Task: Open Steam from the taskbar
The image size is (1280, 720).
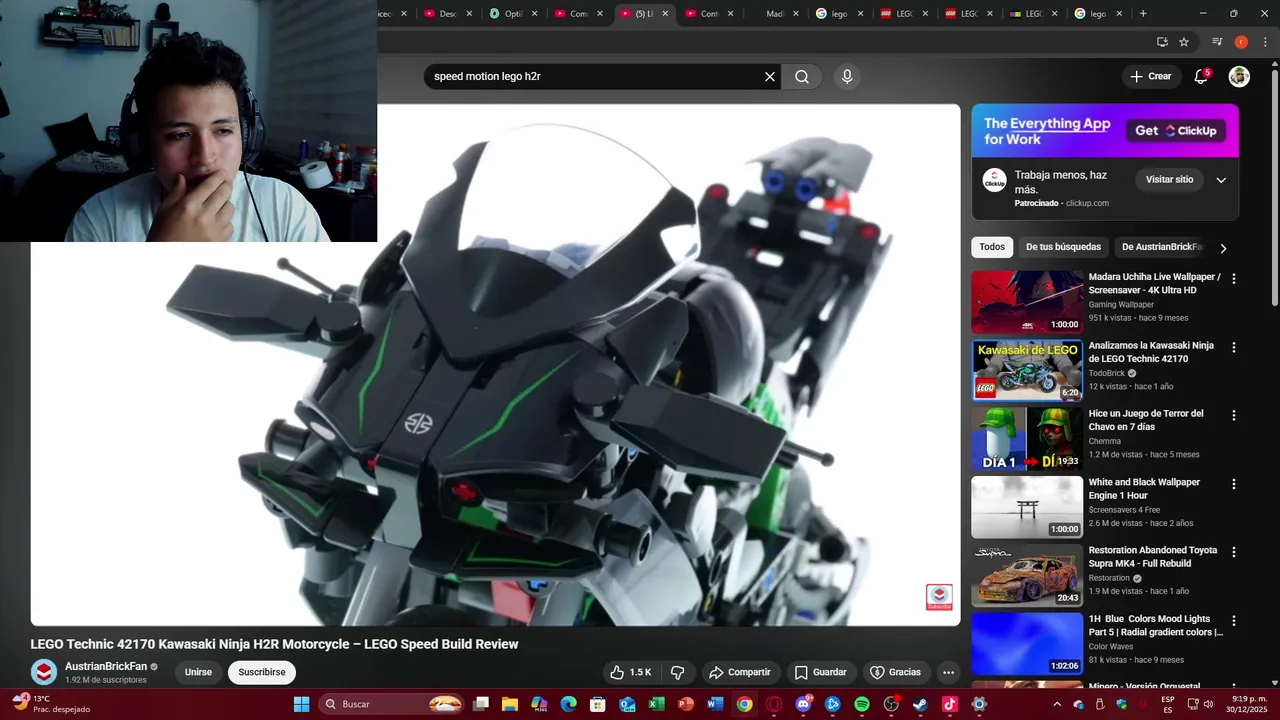Action: [920, 704]
